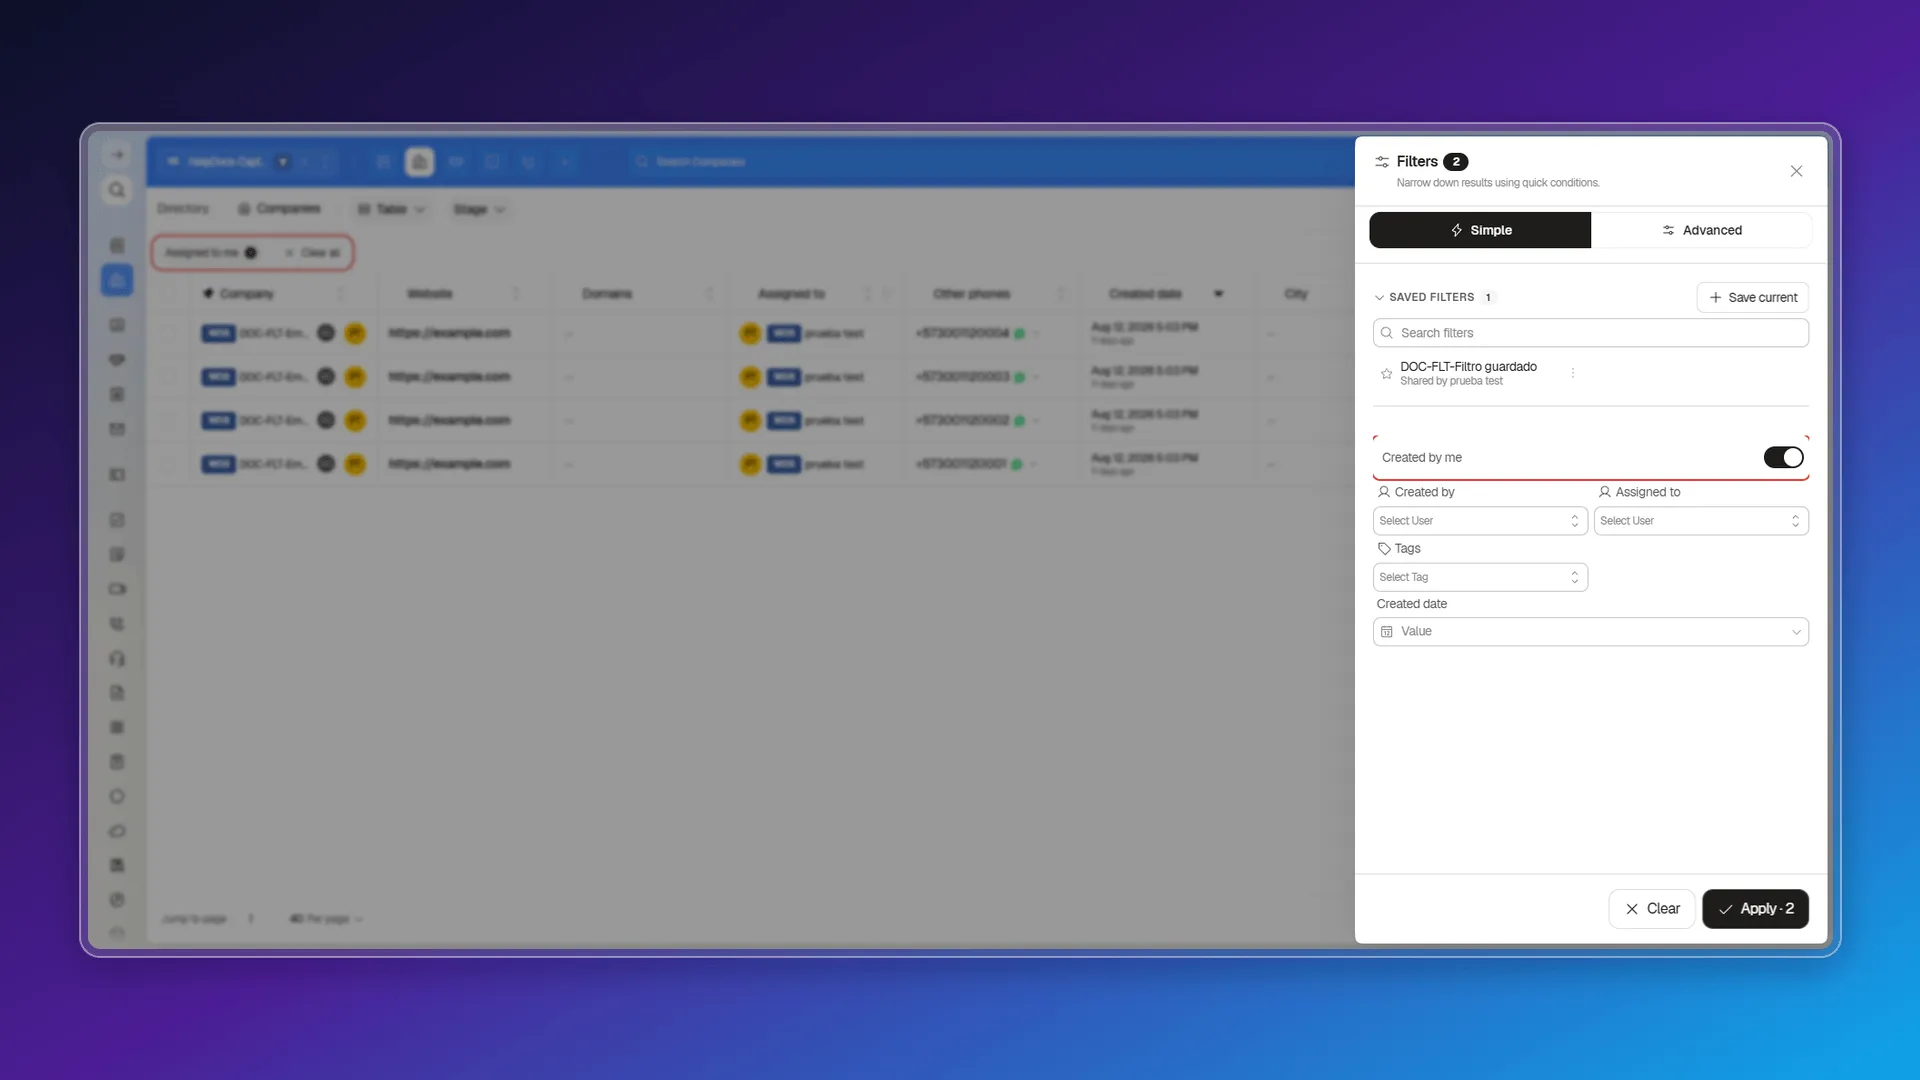Open the per page dropdown in the footer

326,919
